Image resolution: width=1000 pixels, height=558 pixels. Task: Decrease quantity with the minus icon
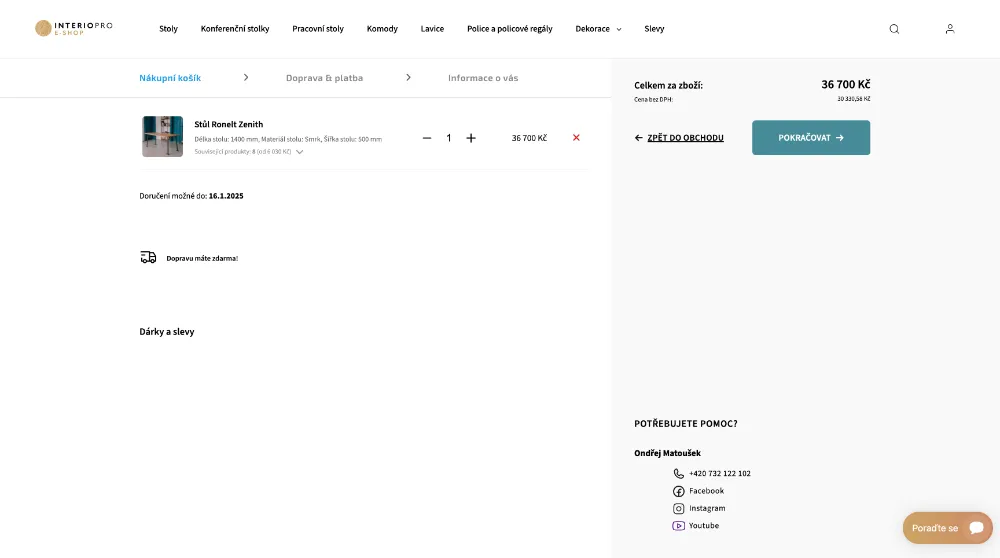427,138
